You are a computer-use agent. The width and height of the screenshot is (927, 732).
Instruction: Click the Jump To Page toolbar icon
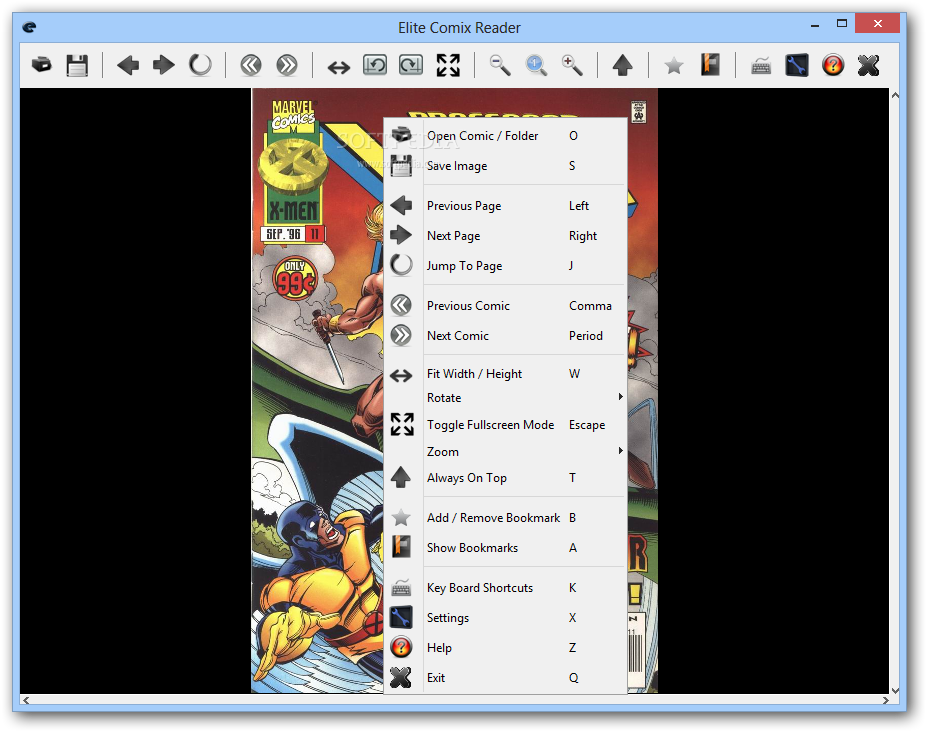200,64
